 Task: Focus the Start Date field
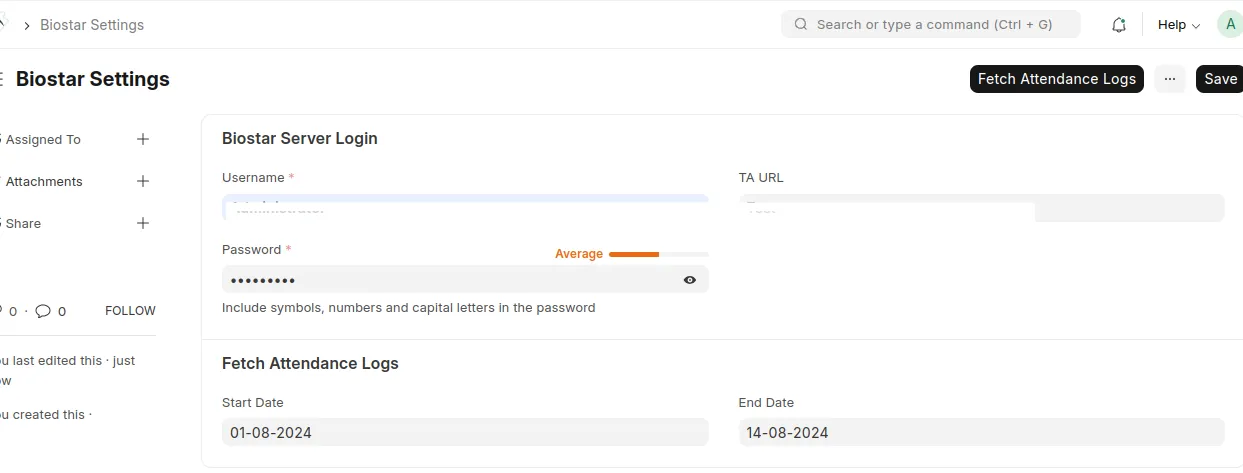[465, 432]
